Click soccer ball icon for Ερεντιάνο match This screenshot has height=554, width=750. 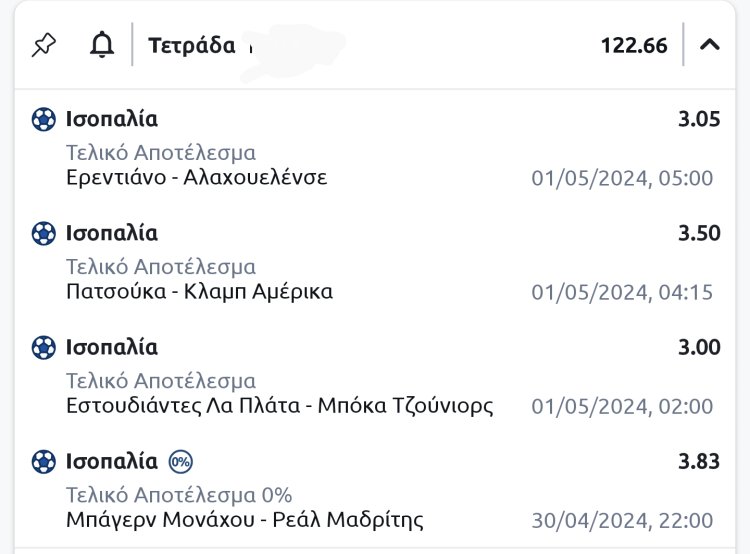coord(43,120)
